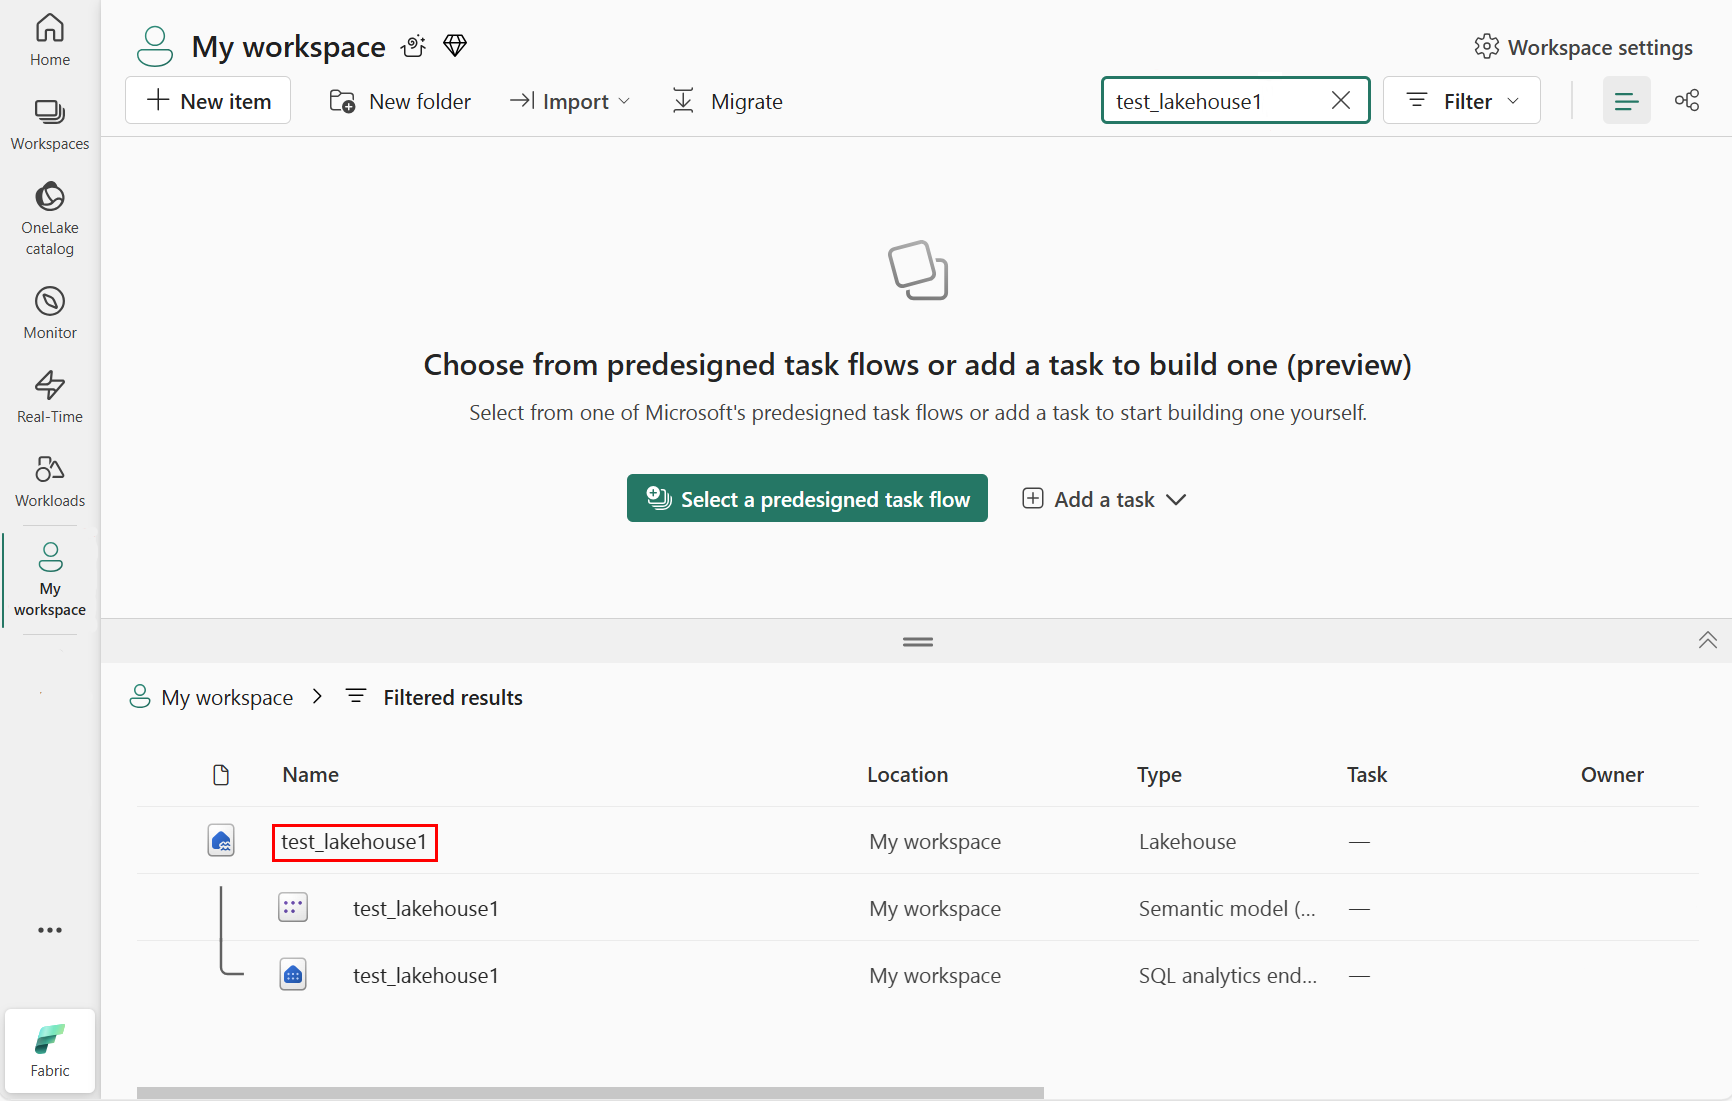The image size is (1732, 1101).
Task: Go to Real-Time hub
Action: click(x=50, y=396)
